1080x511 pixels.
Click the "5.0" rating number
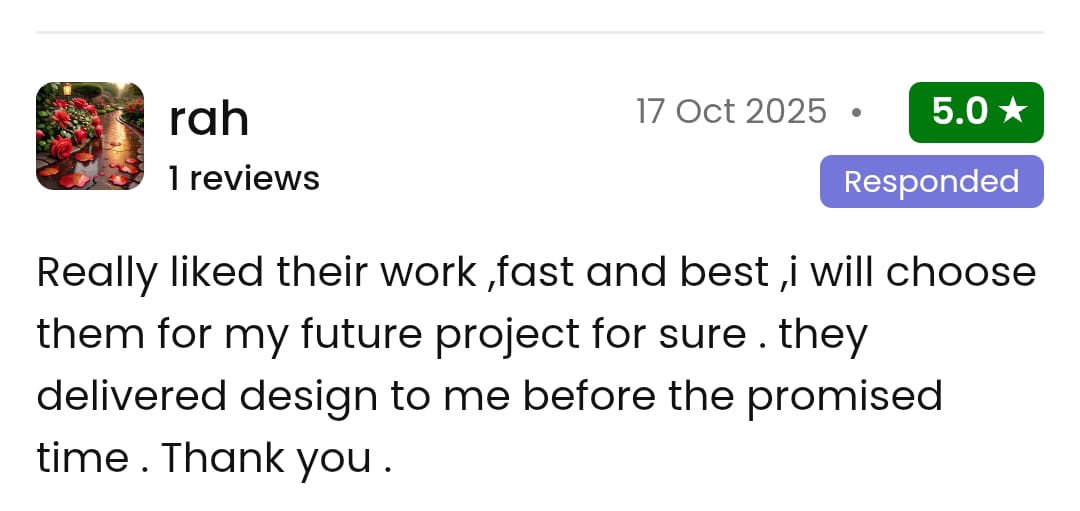click(x=959, y=112)
